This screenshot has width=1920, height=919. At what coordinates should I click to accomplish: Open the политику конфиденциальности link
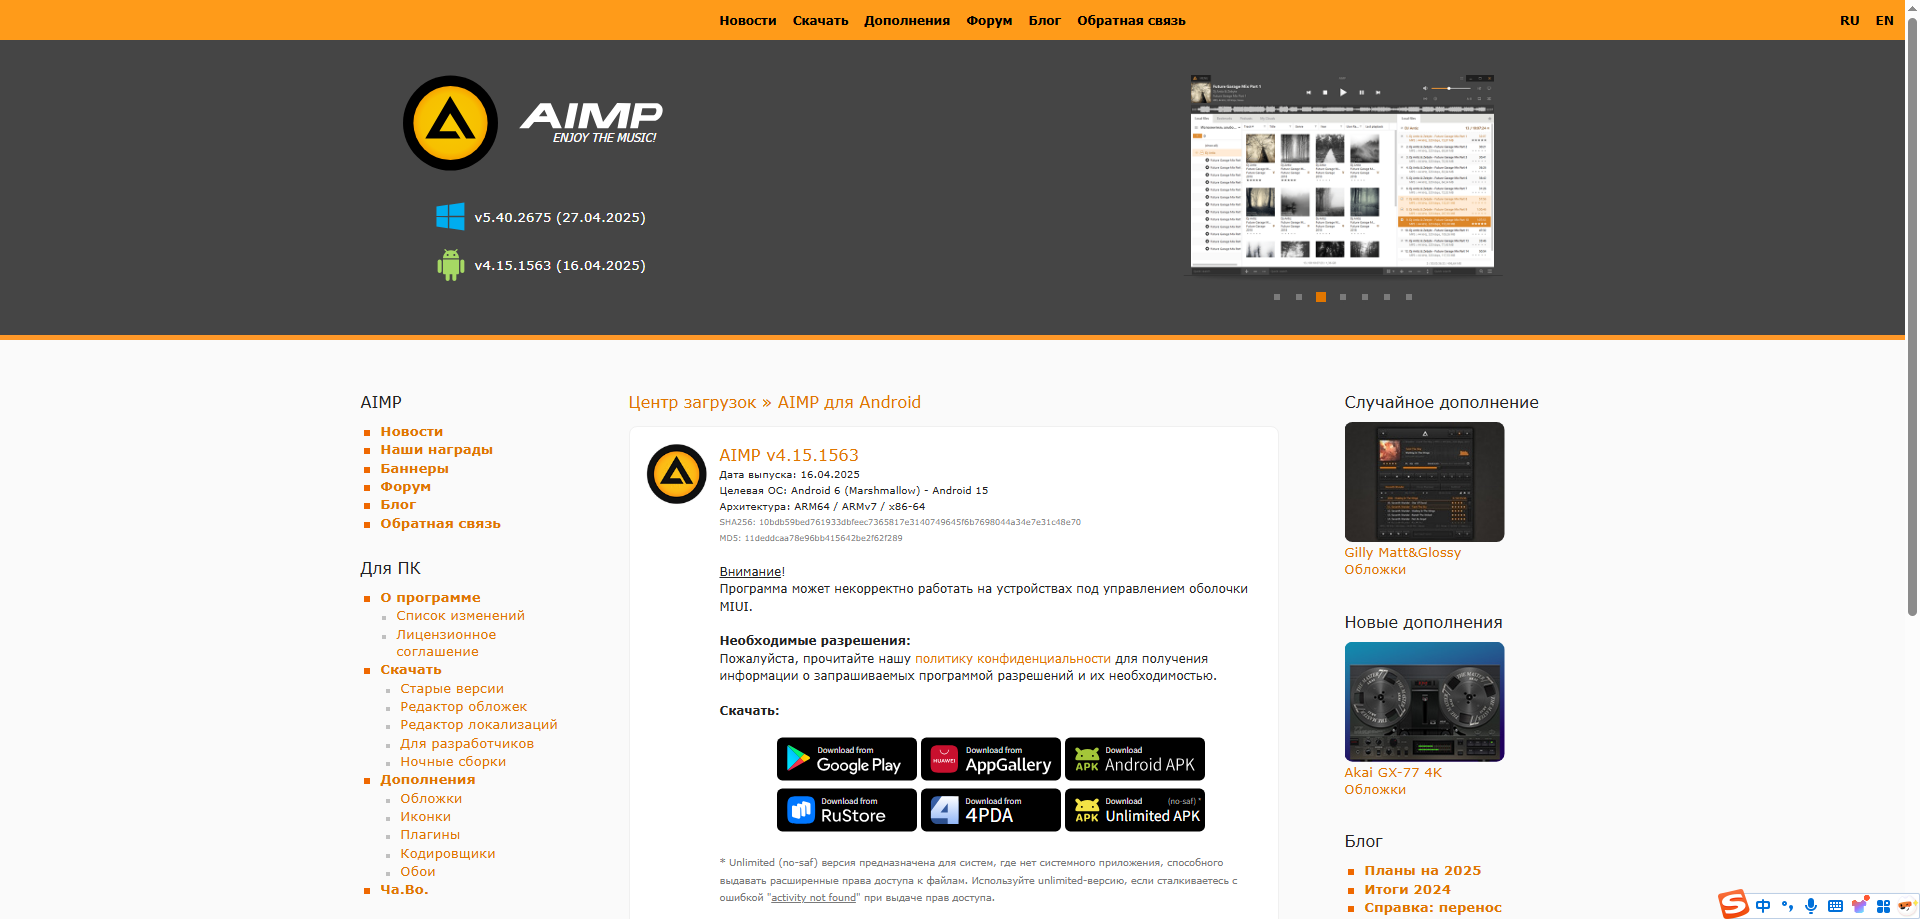click(1012, 659)
